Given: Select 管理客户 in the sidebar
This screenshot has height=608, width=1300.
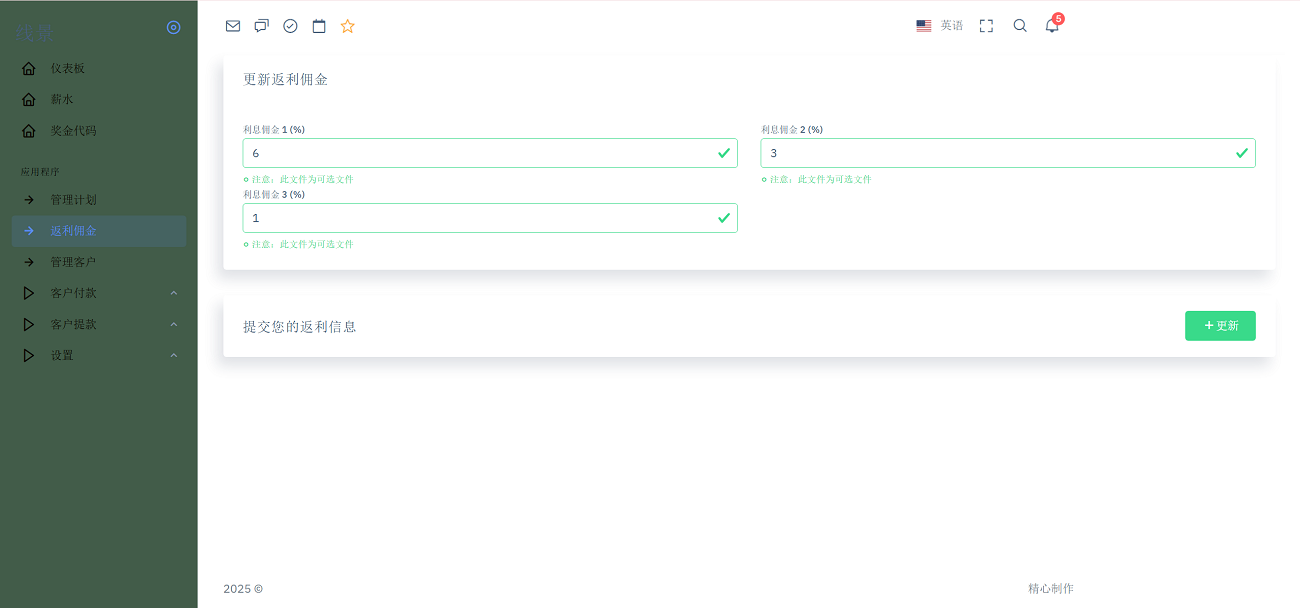Looking at the screenshot, I should click(x=73, y=262).
